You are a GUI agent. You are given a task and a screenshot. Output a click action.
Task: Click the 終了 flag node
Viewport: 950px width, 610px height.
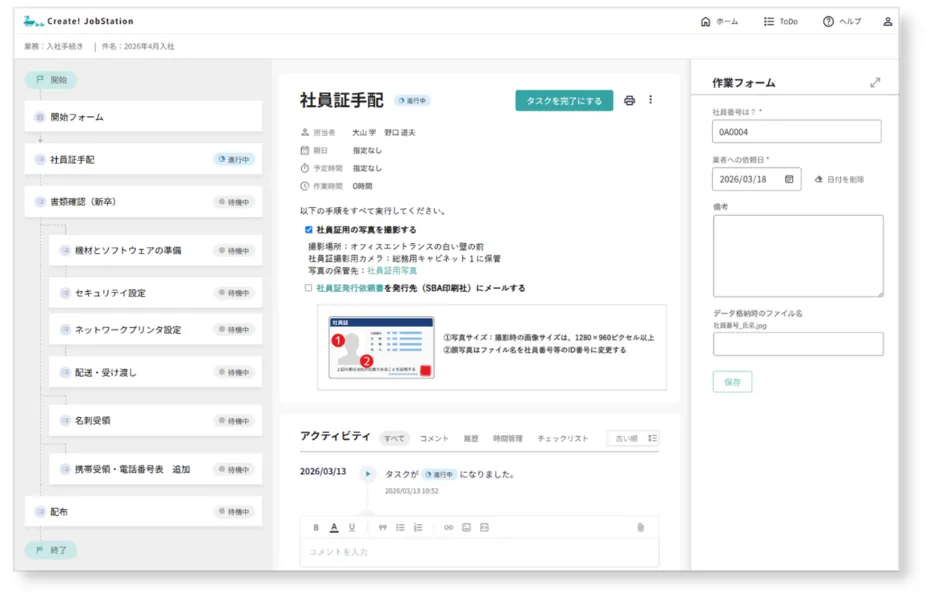click(x=51, y=550)
